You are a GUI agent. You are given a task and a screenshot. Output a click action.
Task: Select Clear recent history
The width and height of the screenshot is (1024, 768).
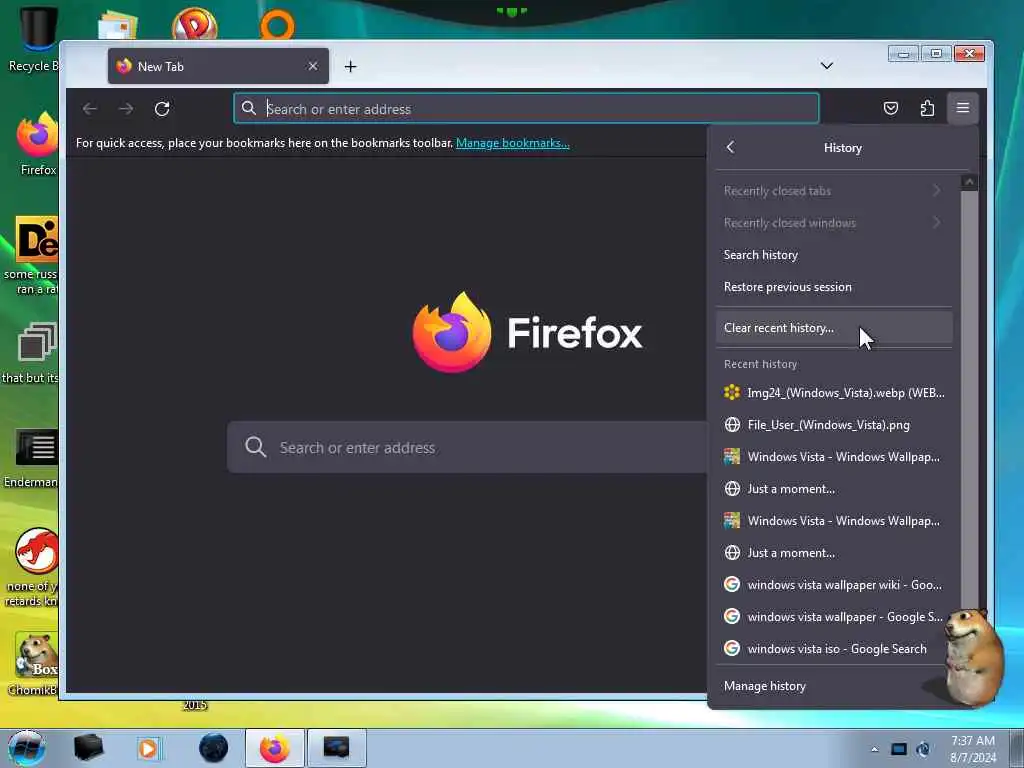(833, 328)
